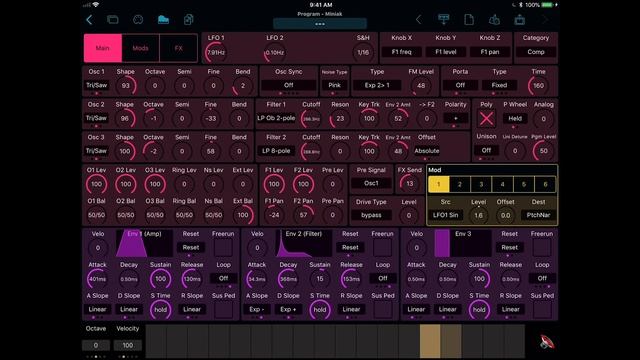The width and height of the screenshot is (640, 360).
Task: Open Noise Type Pink selector
Action: click(334, 85)
